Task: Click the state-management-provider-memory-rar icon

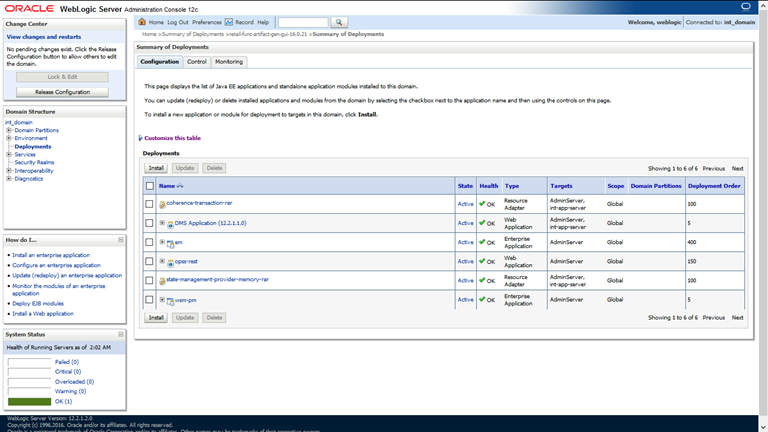Action: point(162,281)
